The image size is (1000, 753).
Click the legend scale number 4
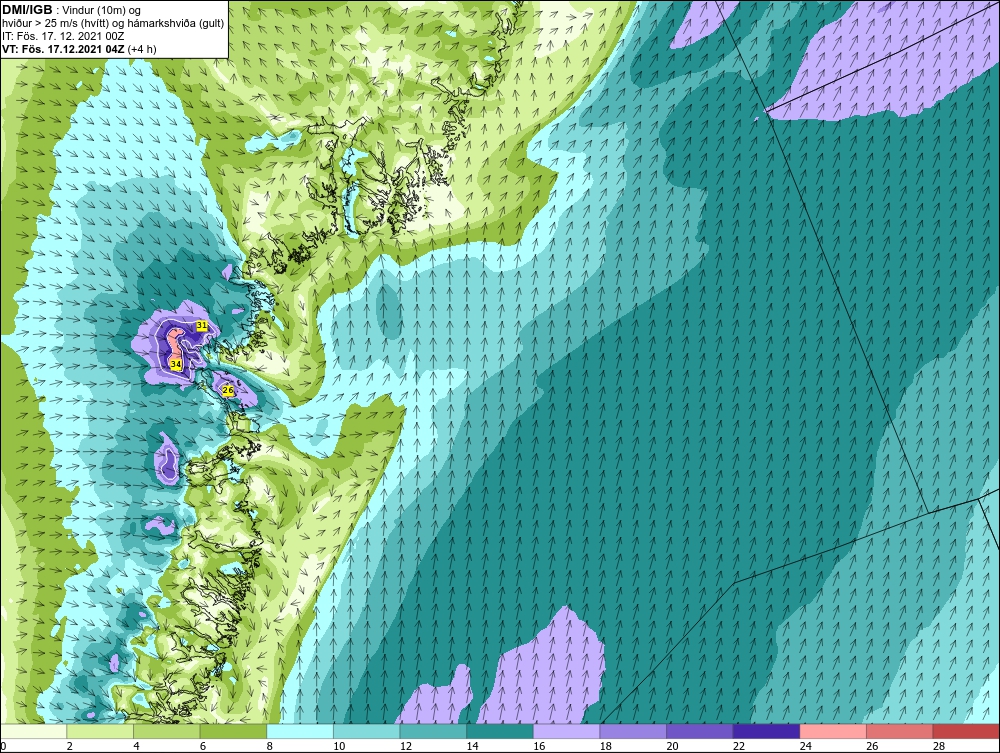pyautogui.click(x=136, y=746)
